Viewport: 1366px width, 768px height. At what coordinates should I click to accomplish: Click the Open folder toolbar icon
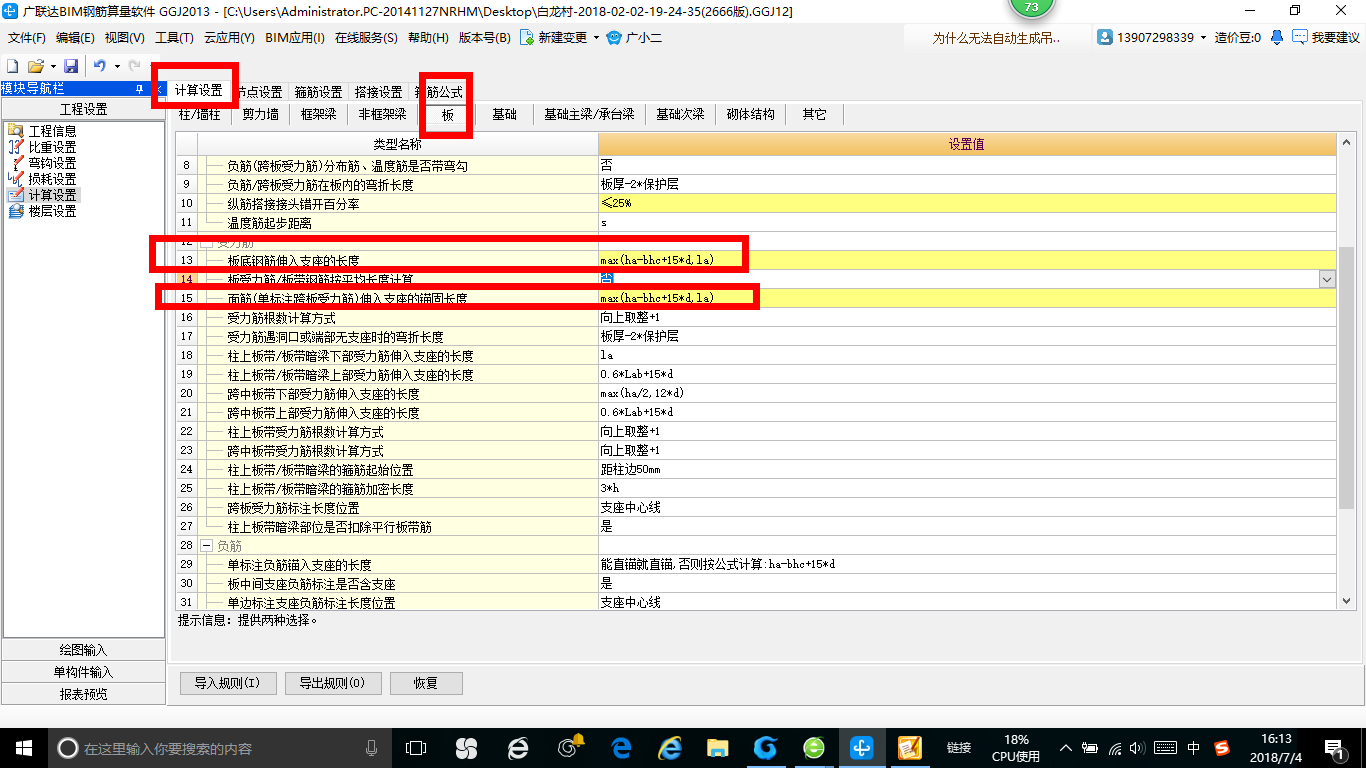click(x=35, y=66)
